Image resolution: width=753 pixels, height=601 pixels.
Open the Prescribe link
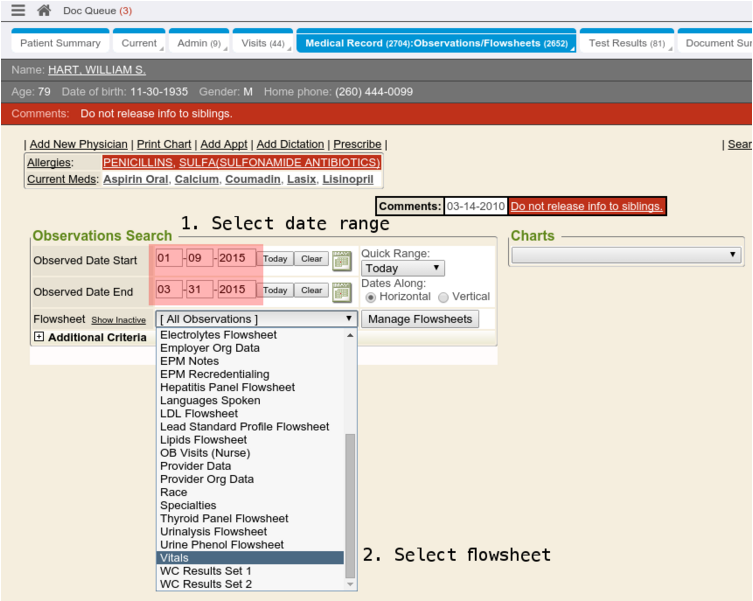click(x=357, y=145)
